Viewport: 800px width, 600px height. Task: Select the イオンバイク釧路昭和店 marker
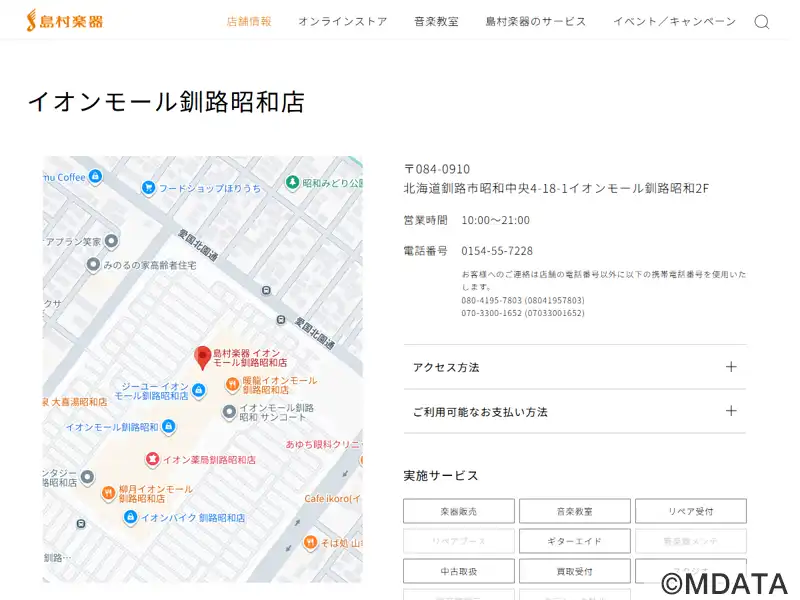[130, 517]
